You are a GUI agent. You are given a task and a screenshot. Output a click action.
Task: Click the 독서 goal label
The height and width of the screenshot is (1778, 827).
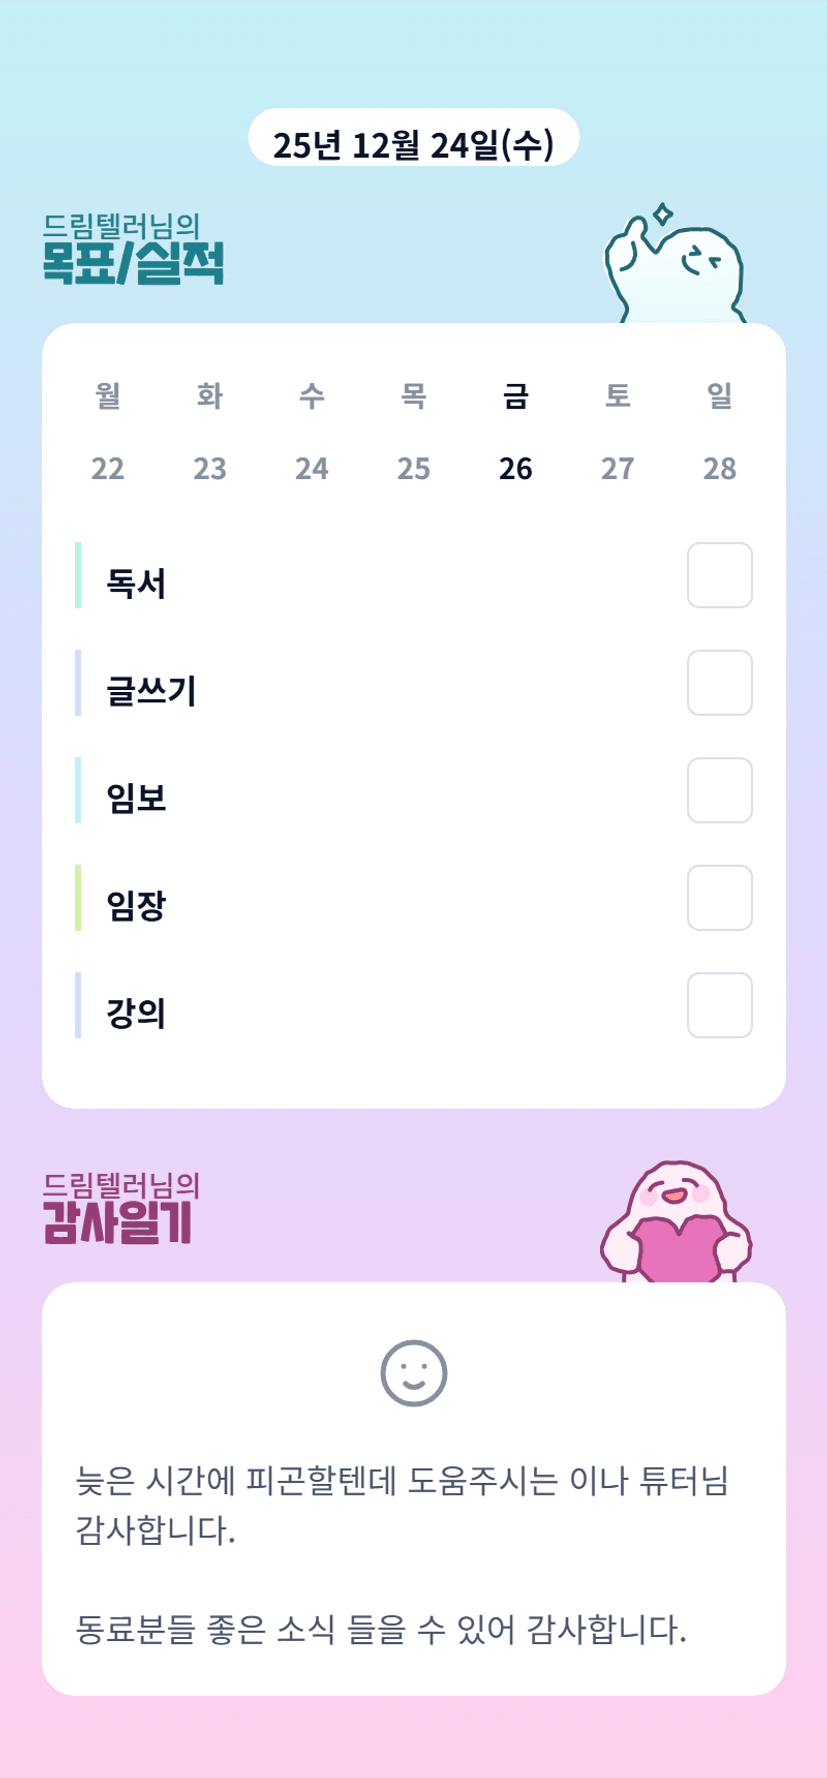click(x=136, y=584)
